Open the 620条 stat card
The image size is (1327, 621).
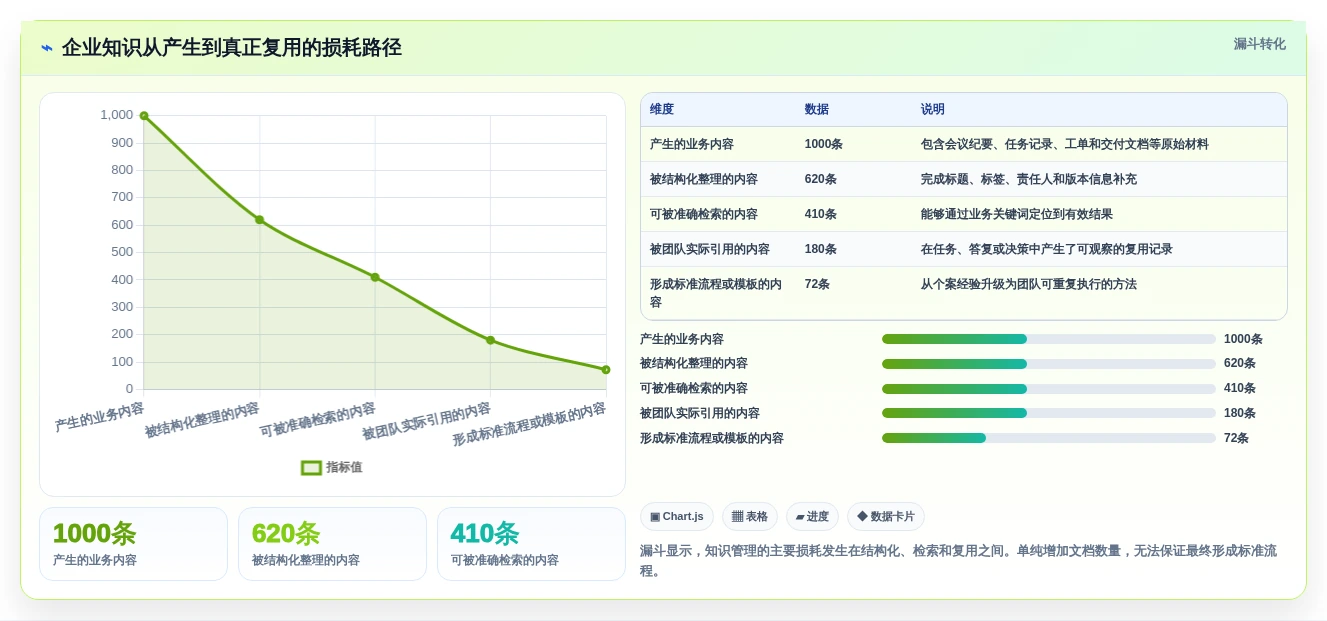click(x=332, y=544)
